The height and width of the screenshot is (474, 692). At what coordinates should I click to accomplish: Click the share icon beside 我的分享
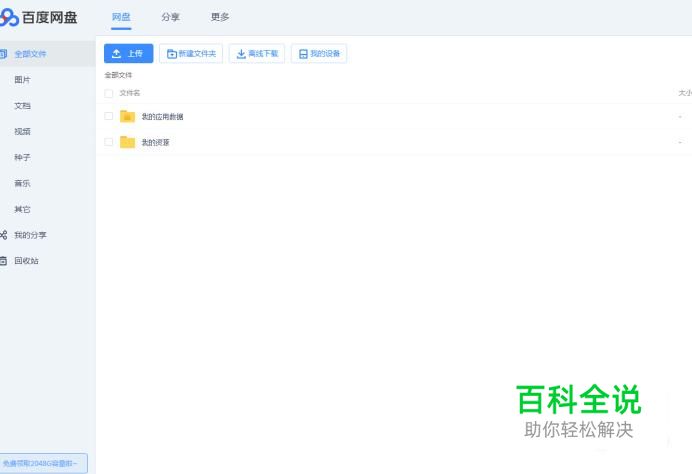(3, 235)
